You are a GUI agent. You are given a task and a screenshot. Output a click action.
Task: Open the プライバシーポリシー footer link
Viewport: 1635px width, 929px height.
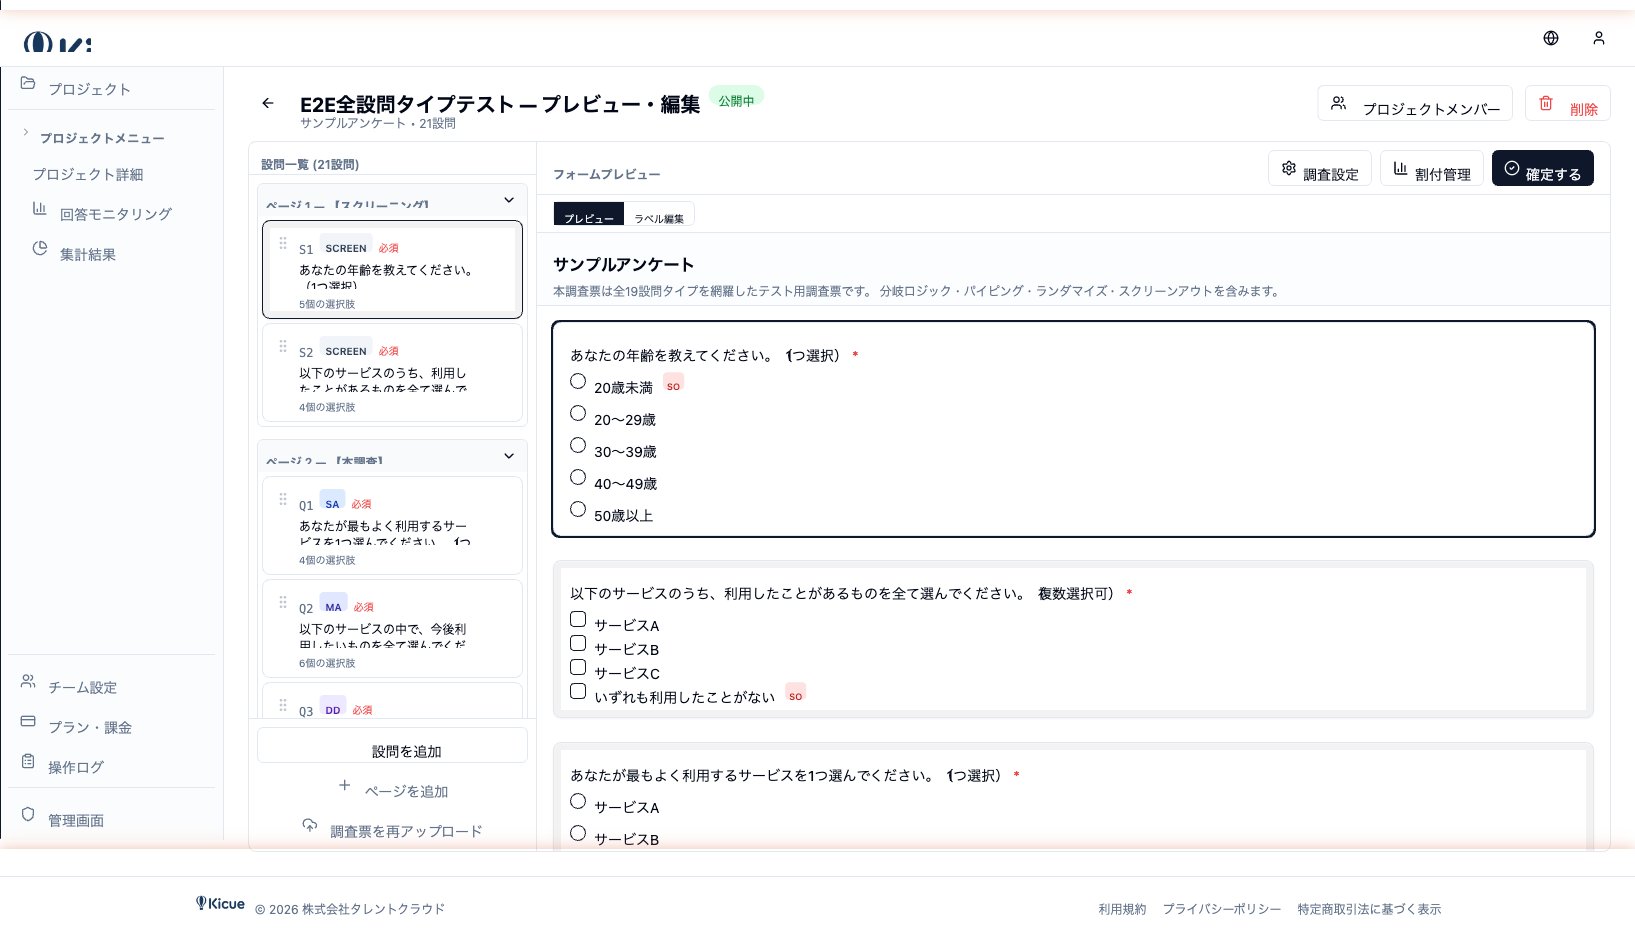click(x=1221, y=909)
